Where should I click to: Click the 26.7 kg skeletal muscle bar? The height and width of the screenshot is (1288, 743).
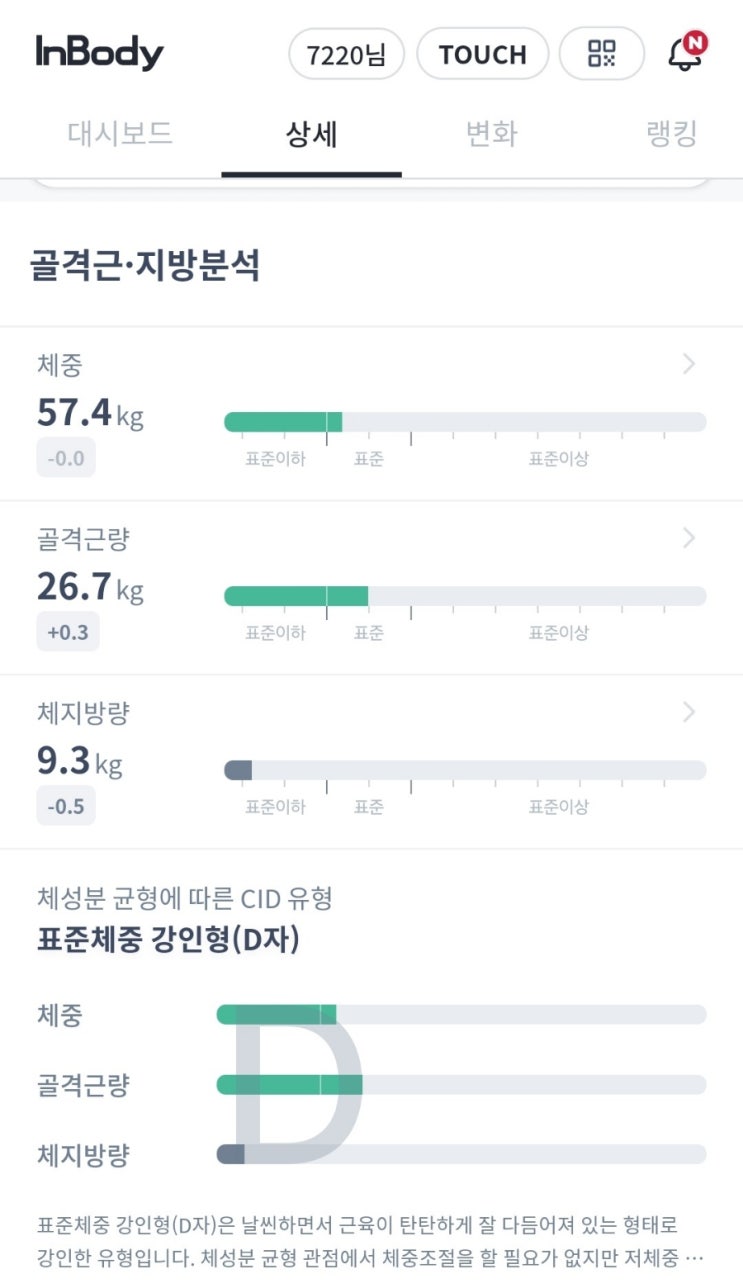(465, 596)
